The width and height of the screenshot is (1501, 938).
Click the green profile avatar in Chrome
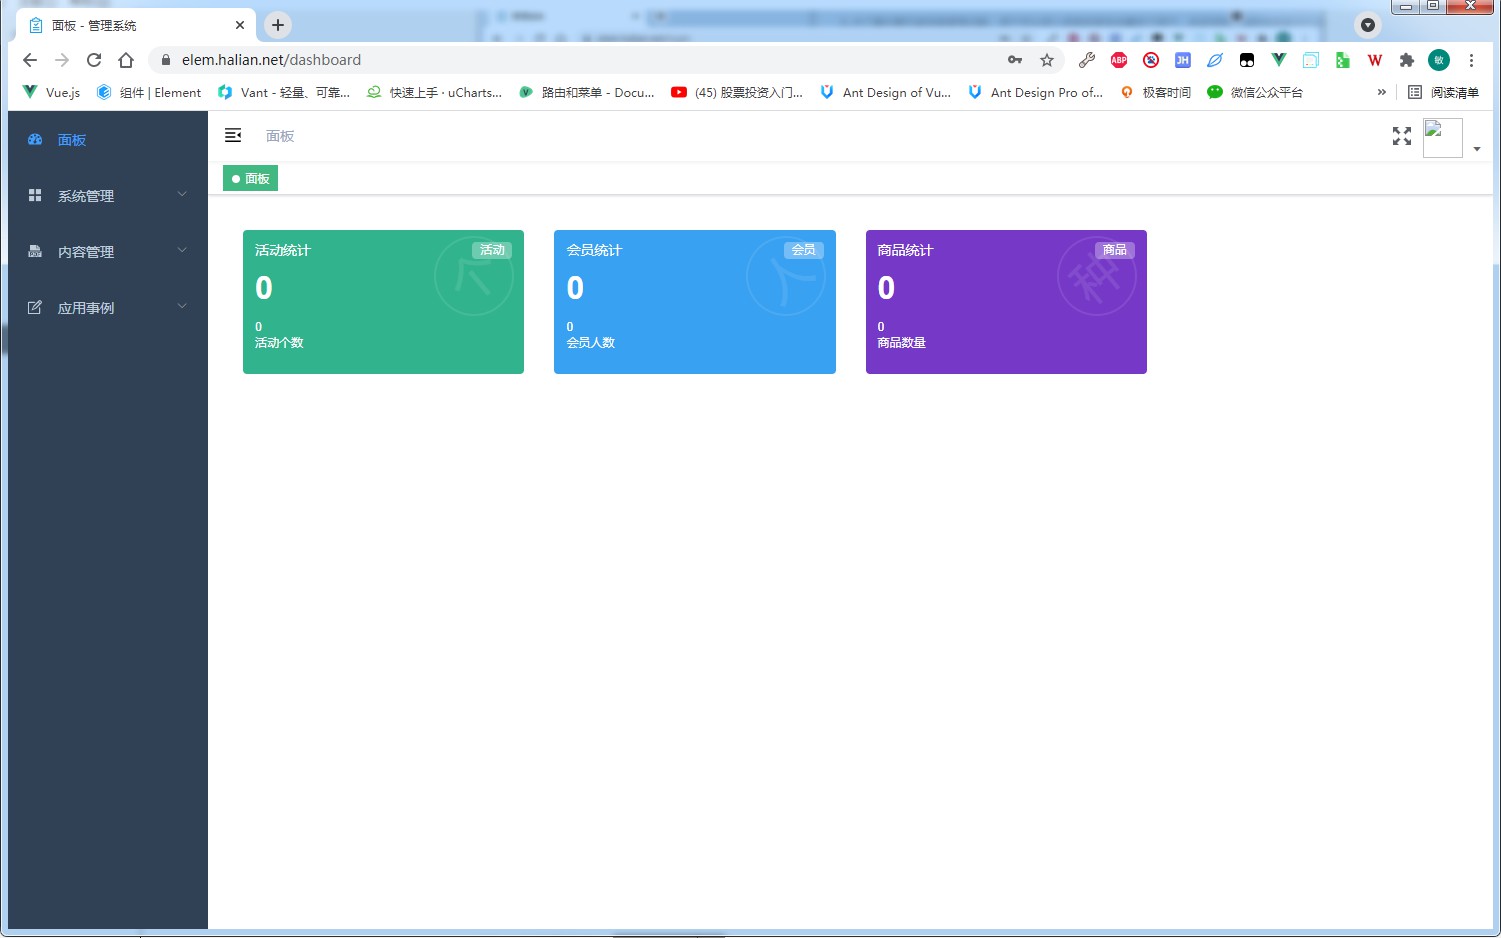pyautogui.click(x=1439, y=60)
